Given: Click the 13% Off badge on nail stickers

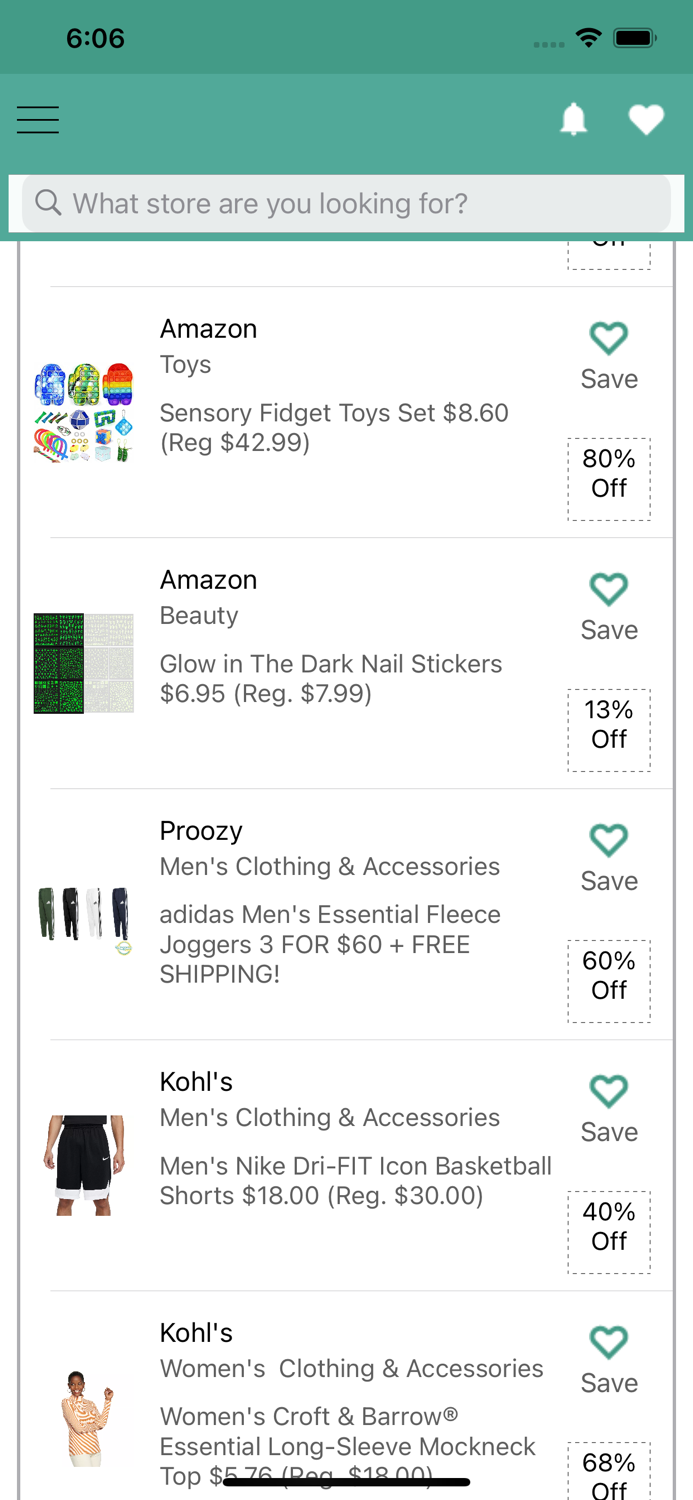Looking at the screenshot, I should tap(608, 730).
